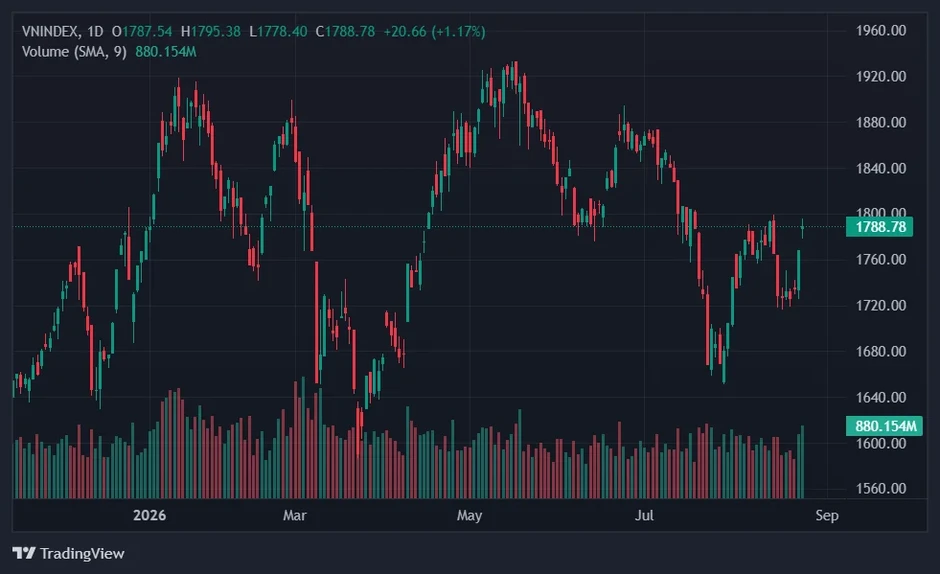The height and width of the screenshot is (574, 940).
Task: Click the TradingView logo link
Action: click(x=68, y=553)
